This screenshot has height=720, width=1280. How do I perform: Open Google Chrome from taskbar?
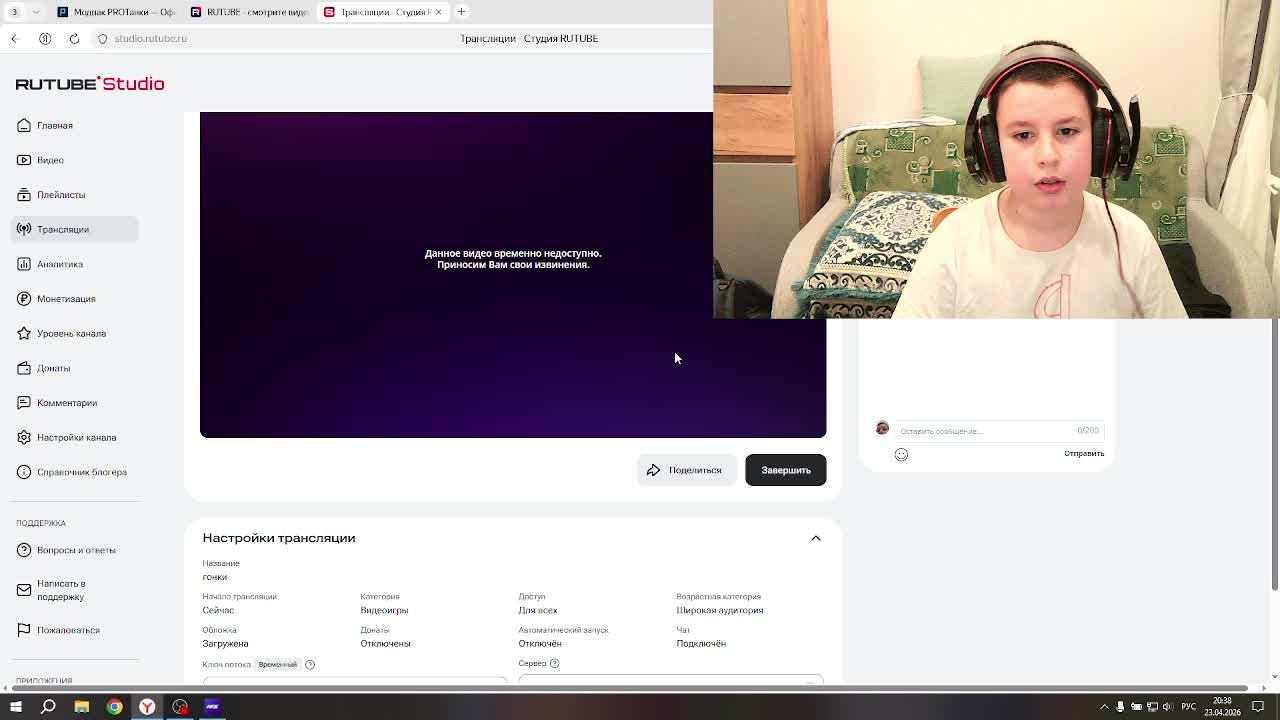point(115,707)
